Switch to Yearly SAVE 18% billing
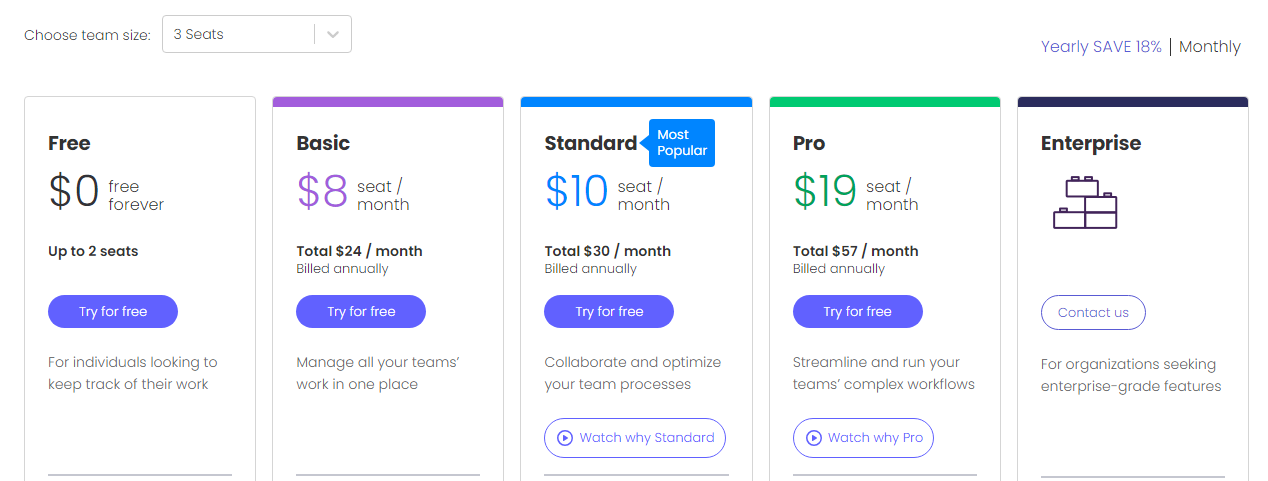This screenshot has width=1268, height=481. pos(1101,47)
